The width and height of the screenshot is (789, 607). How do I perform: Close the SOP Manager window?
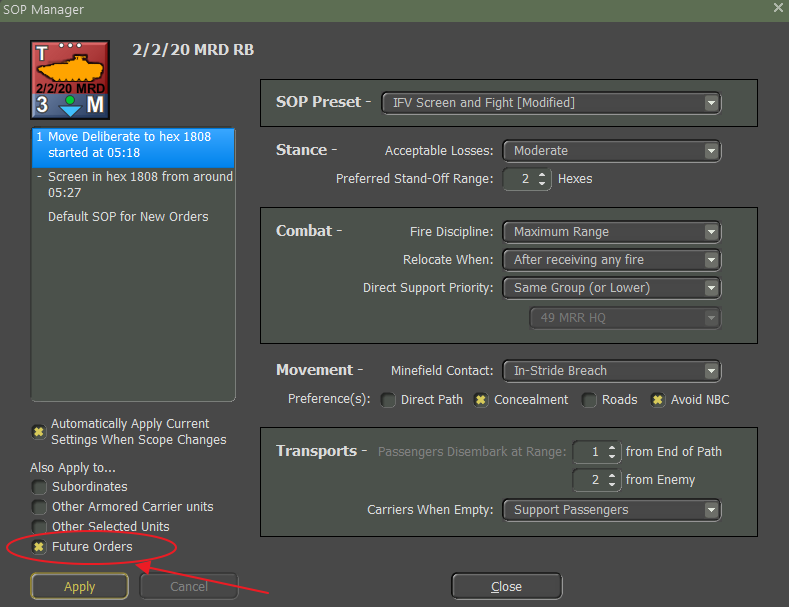point(778,8)
